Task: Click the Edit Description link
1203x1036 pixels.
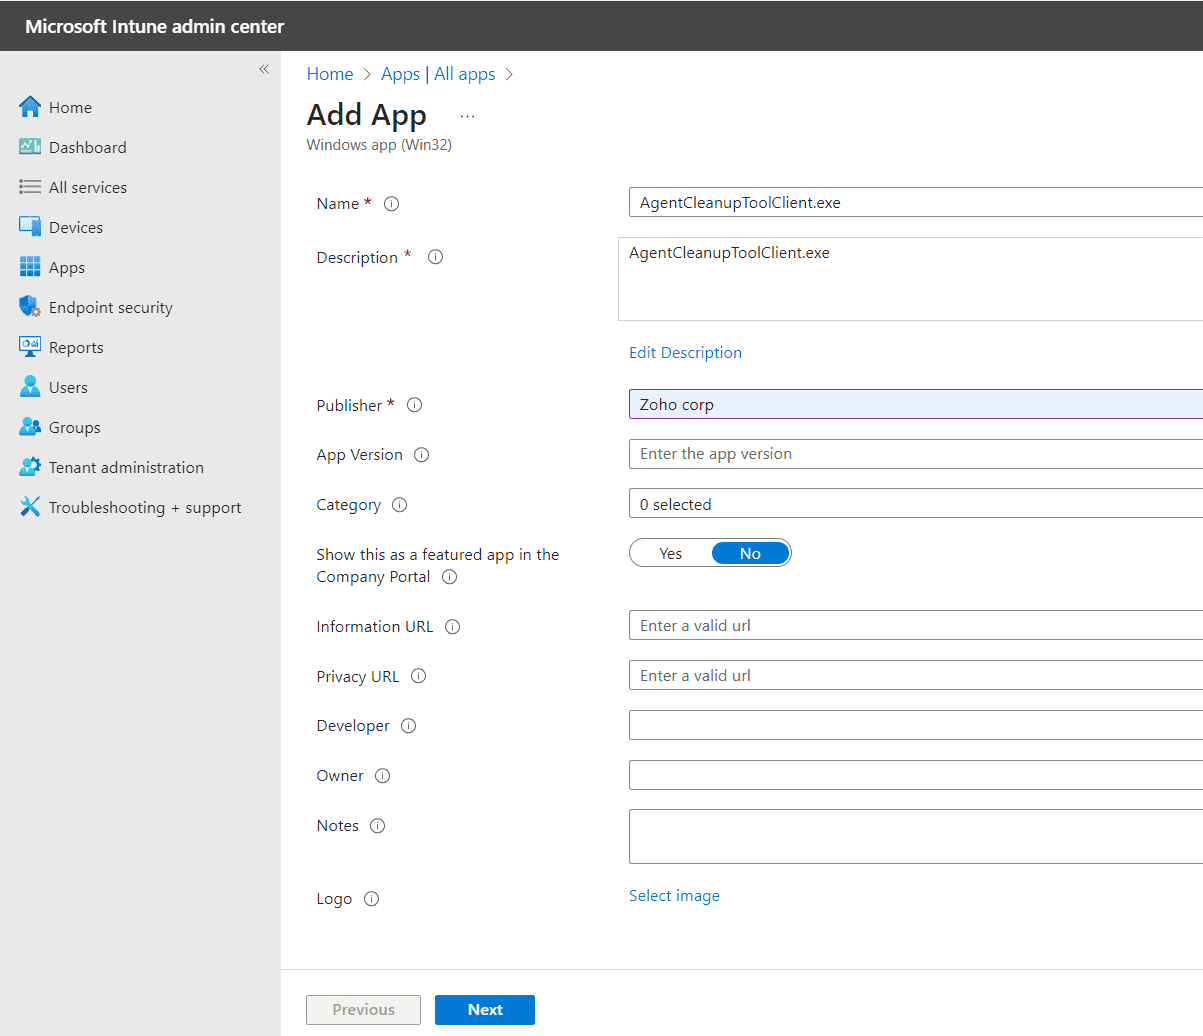Action: point(685,352)
